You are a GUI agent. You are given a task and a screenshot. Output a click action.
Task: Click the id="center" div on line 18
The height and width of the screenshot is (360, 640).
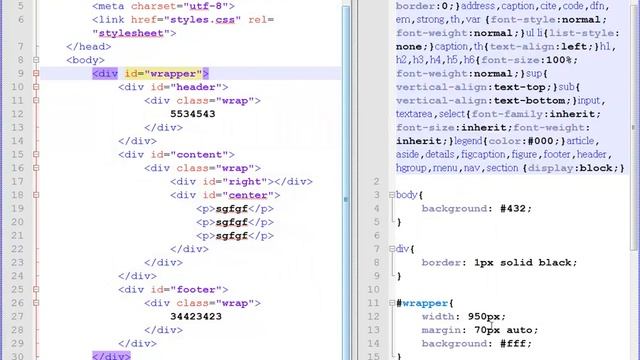(x=225, y=195)
